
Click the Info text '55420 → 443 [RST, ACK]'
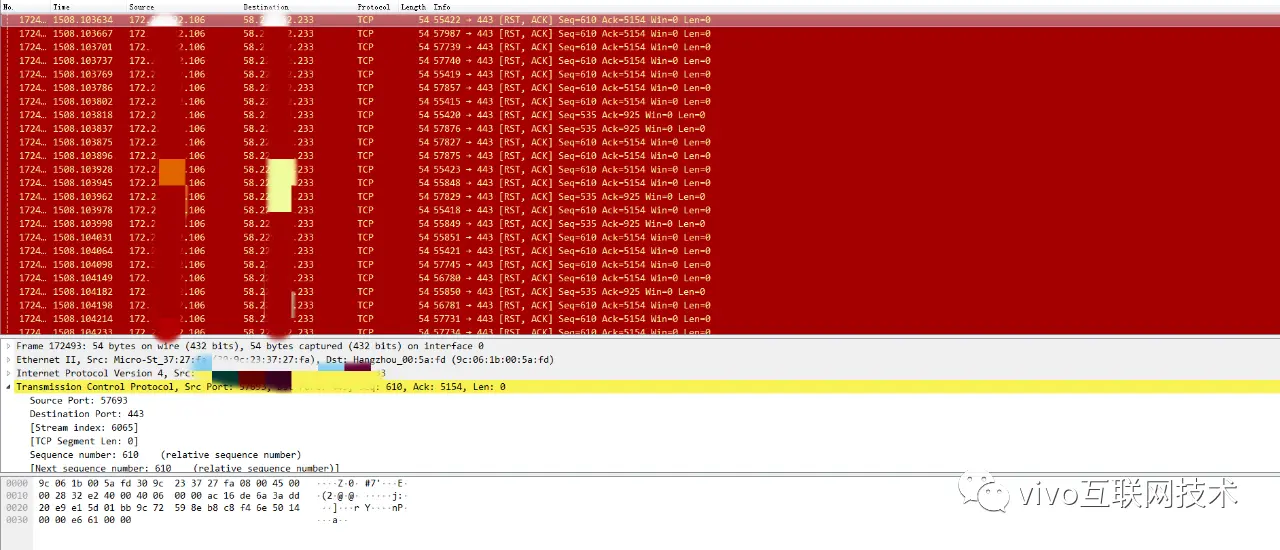pos(492,115)
